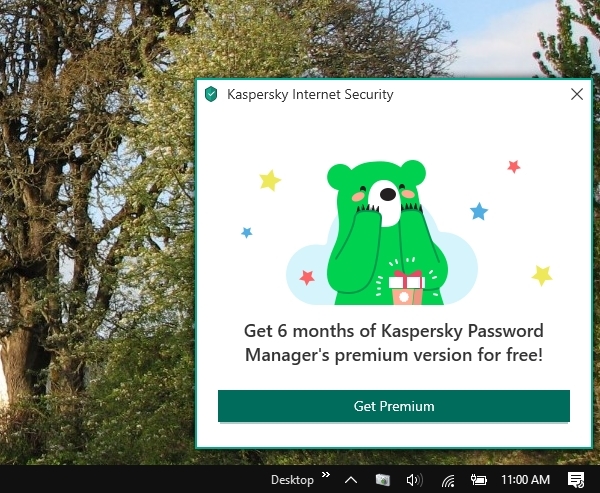
Task: Click the large blue star right of bear
Action: click(479, 211)
